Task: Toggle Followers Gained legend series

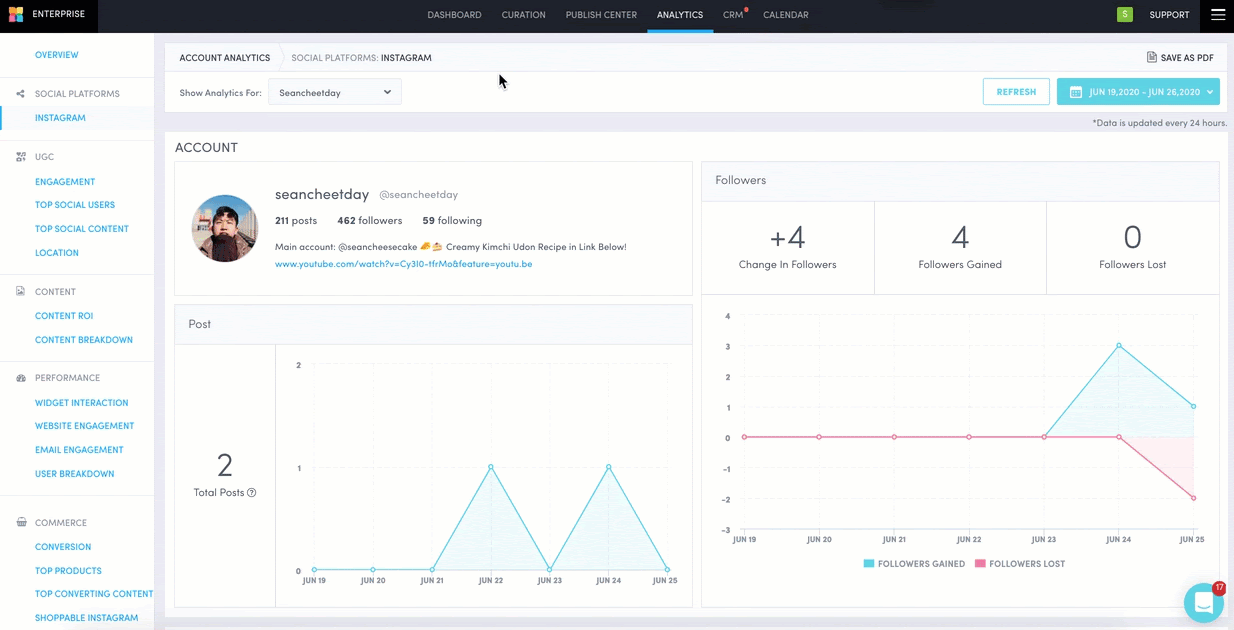Action: point(914,564)
